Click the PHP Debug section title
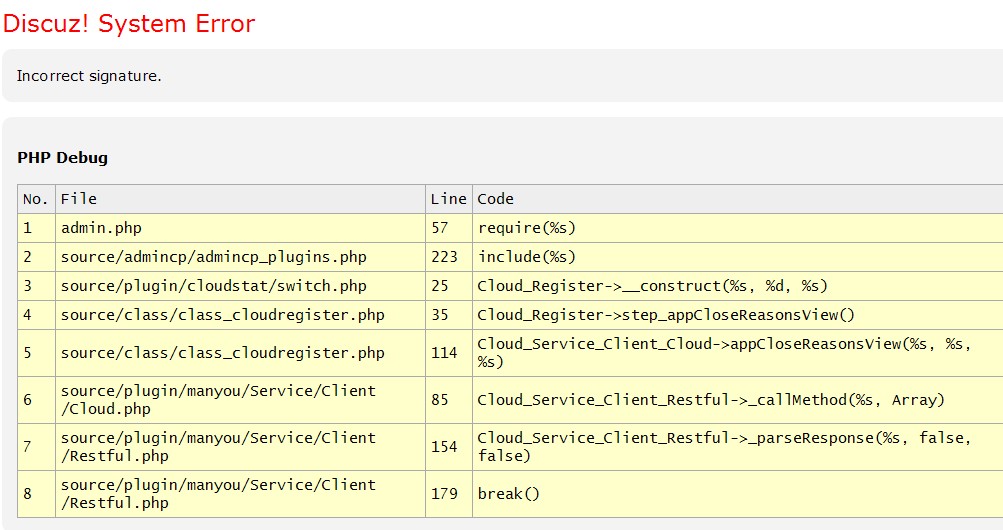Screen dimensions: 1003x530 [63, 157]
